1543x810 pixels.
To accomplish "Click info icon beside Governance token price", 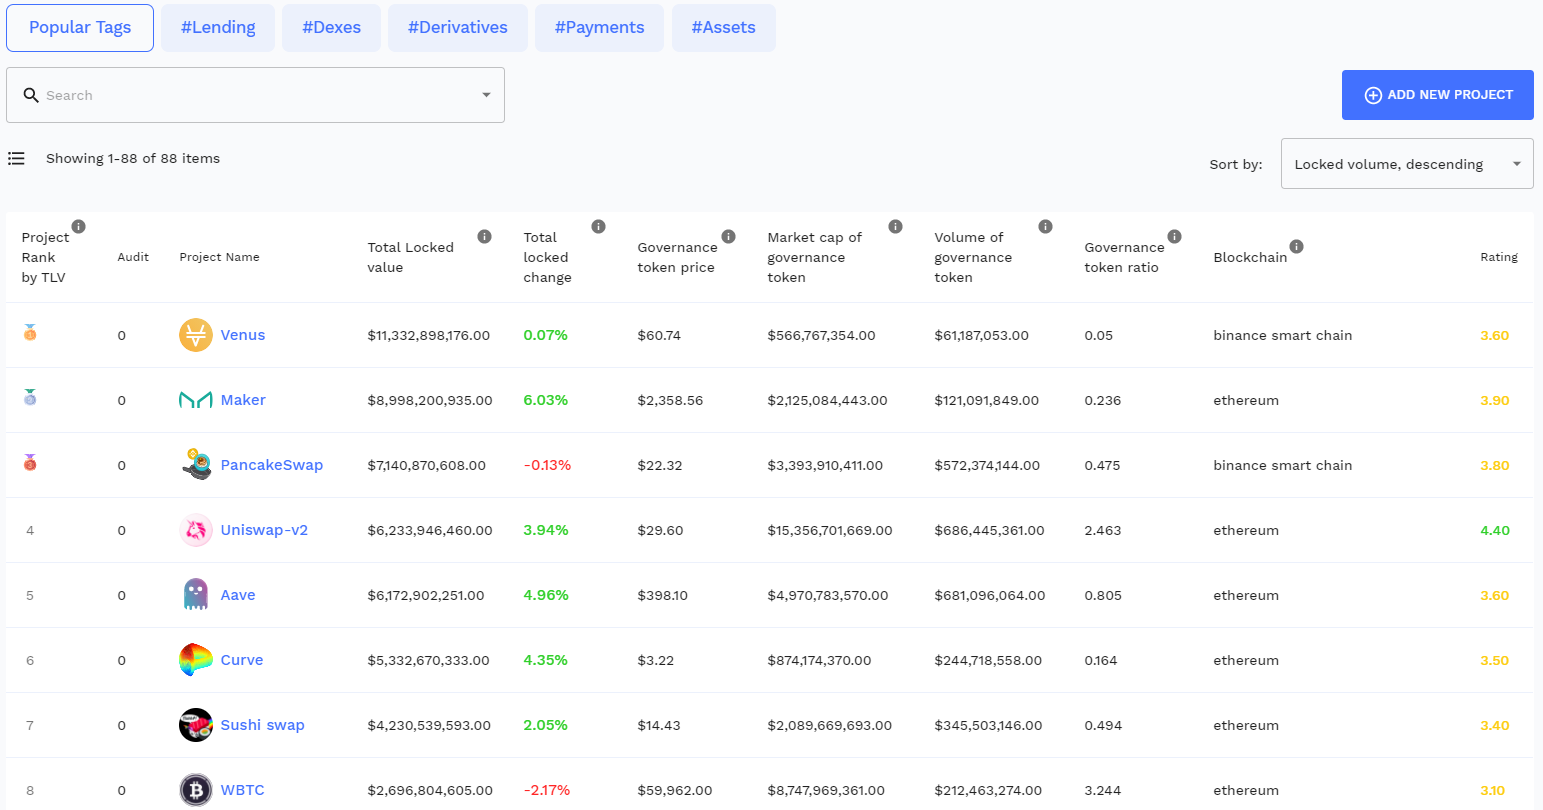I will tap(728, 237).
